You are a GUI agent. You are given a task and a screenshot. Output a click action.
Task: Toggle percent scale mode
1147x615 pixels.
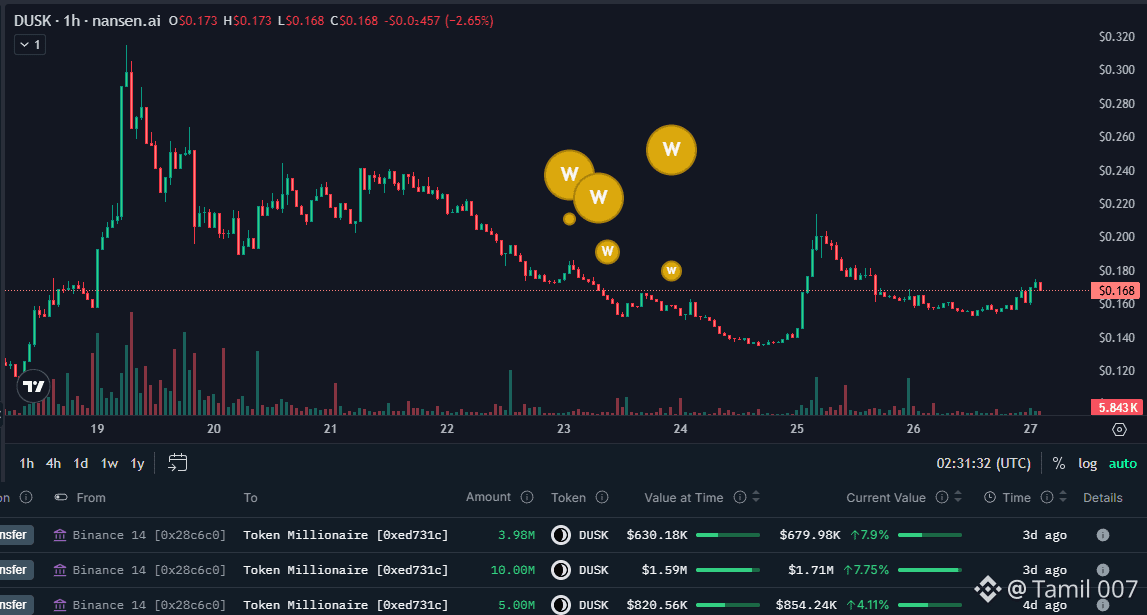pyautogui.click(x=1058, y=464)
